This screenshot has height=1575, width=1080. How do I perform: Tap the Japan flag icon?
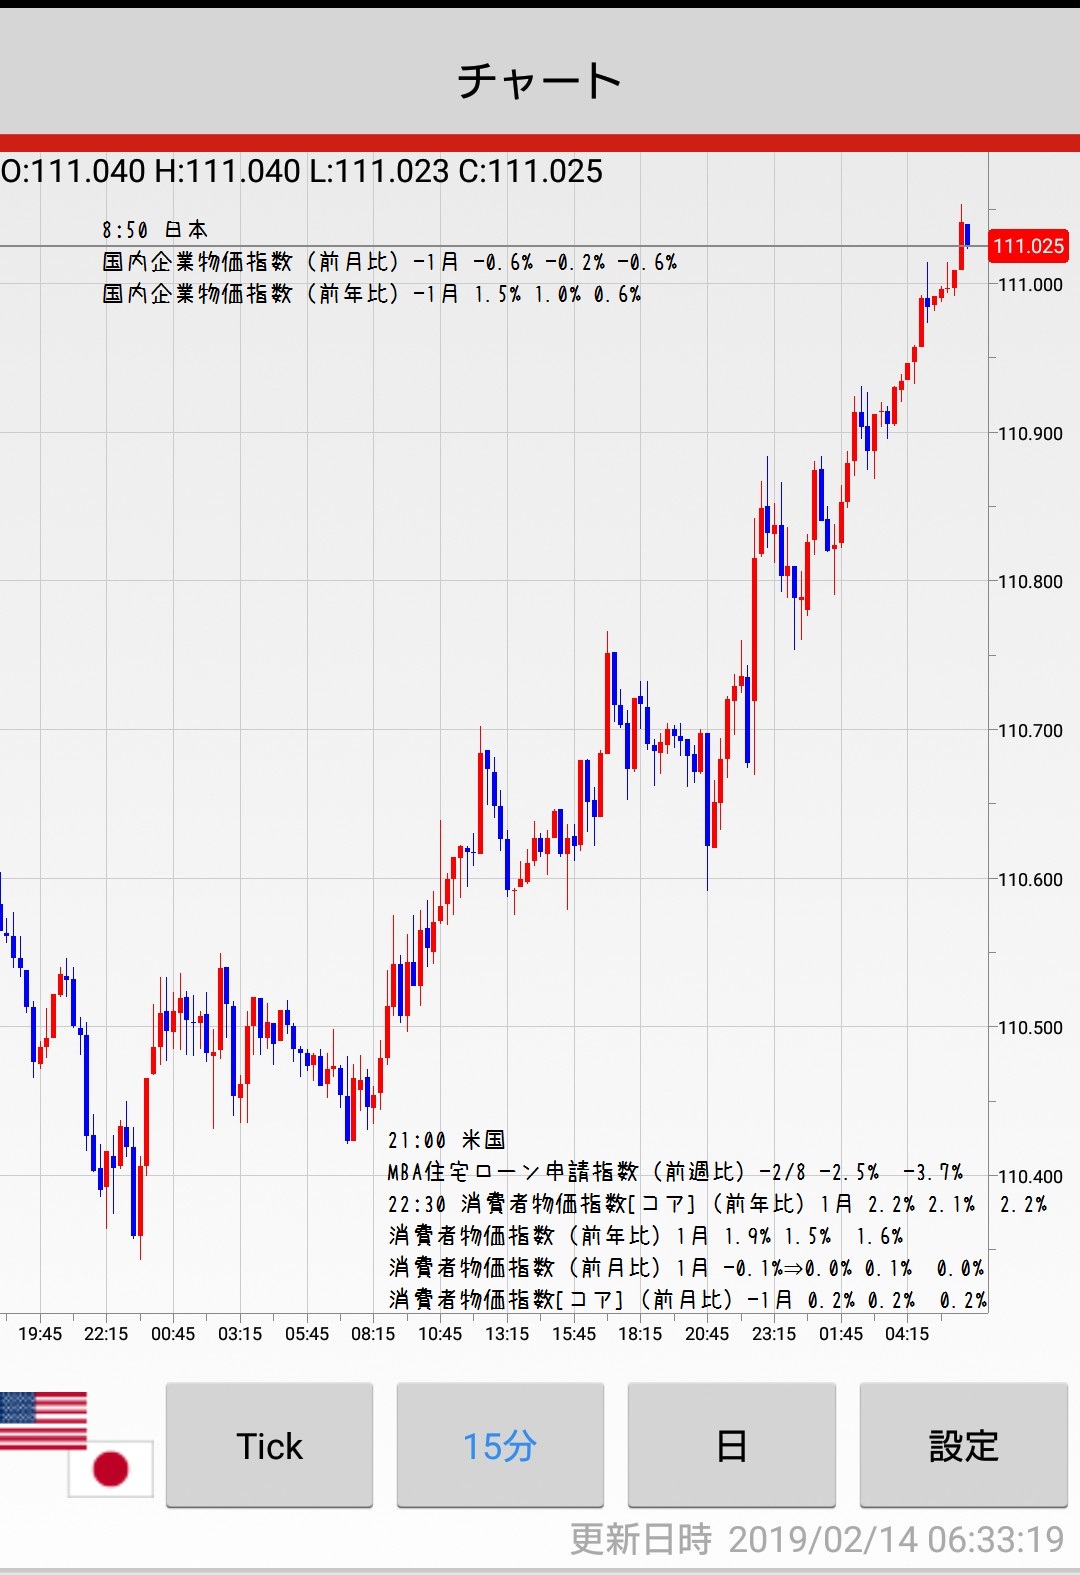click(111, 1468)
